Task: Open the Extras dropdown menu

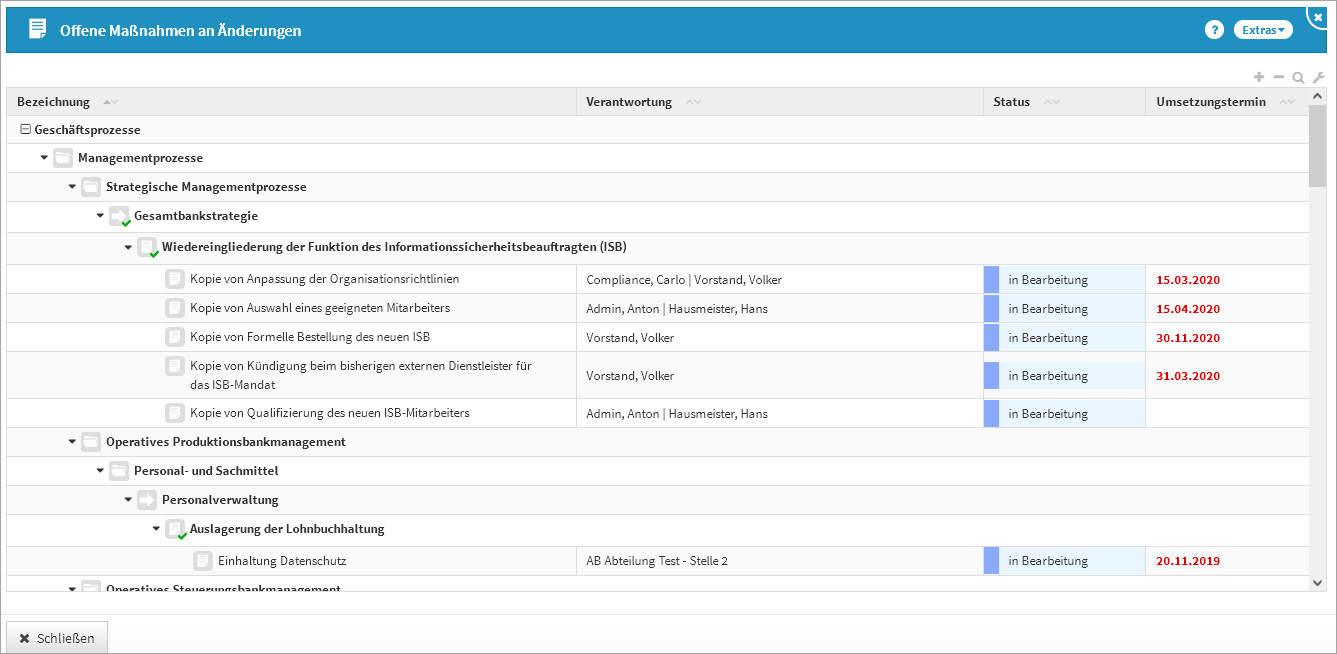Action: coord(1263,30)
